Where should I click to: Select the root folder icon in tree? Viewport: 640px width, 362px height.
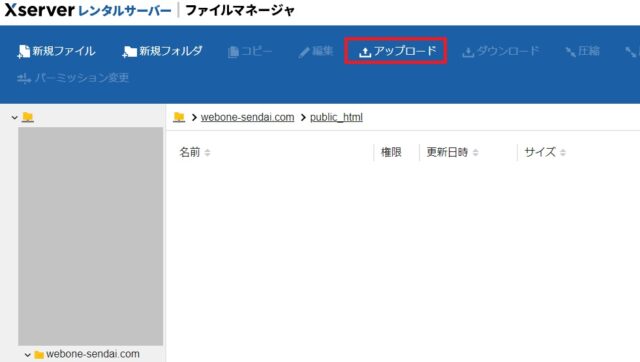[28, 117]
